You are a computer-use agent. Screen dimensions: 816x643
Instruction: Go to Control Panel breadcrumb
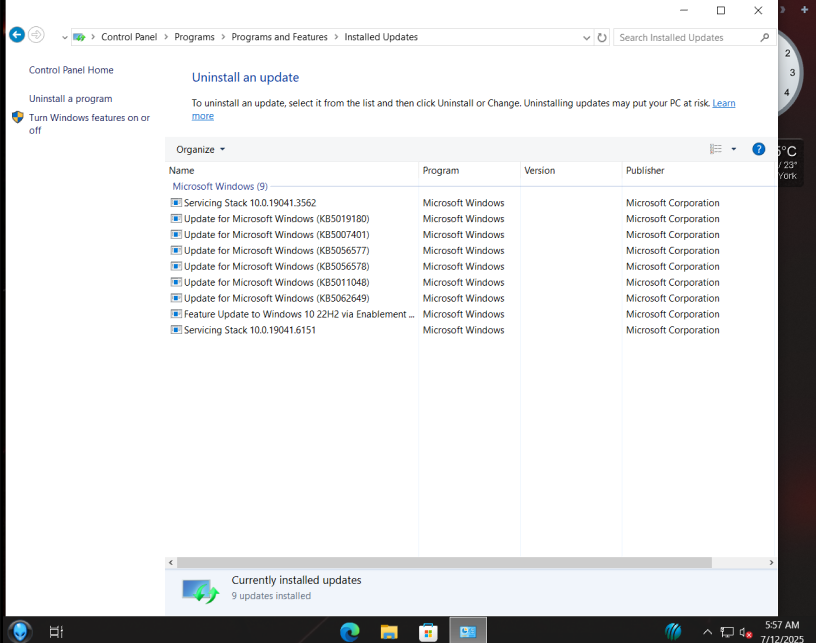(129, 37)
